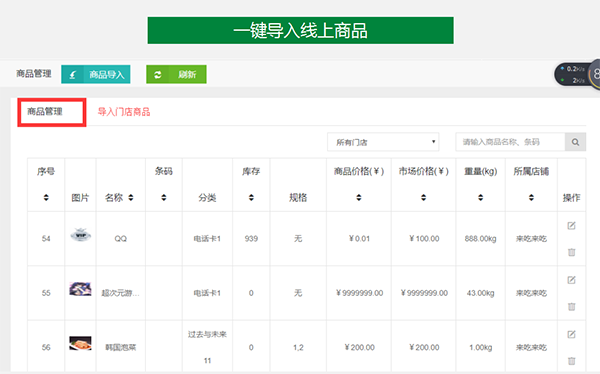Click the search magnifier icon
The height and width of the screenshot is (374, 600).
tap(575, 142)
